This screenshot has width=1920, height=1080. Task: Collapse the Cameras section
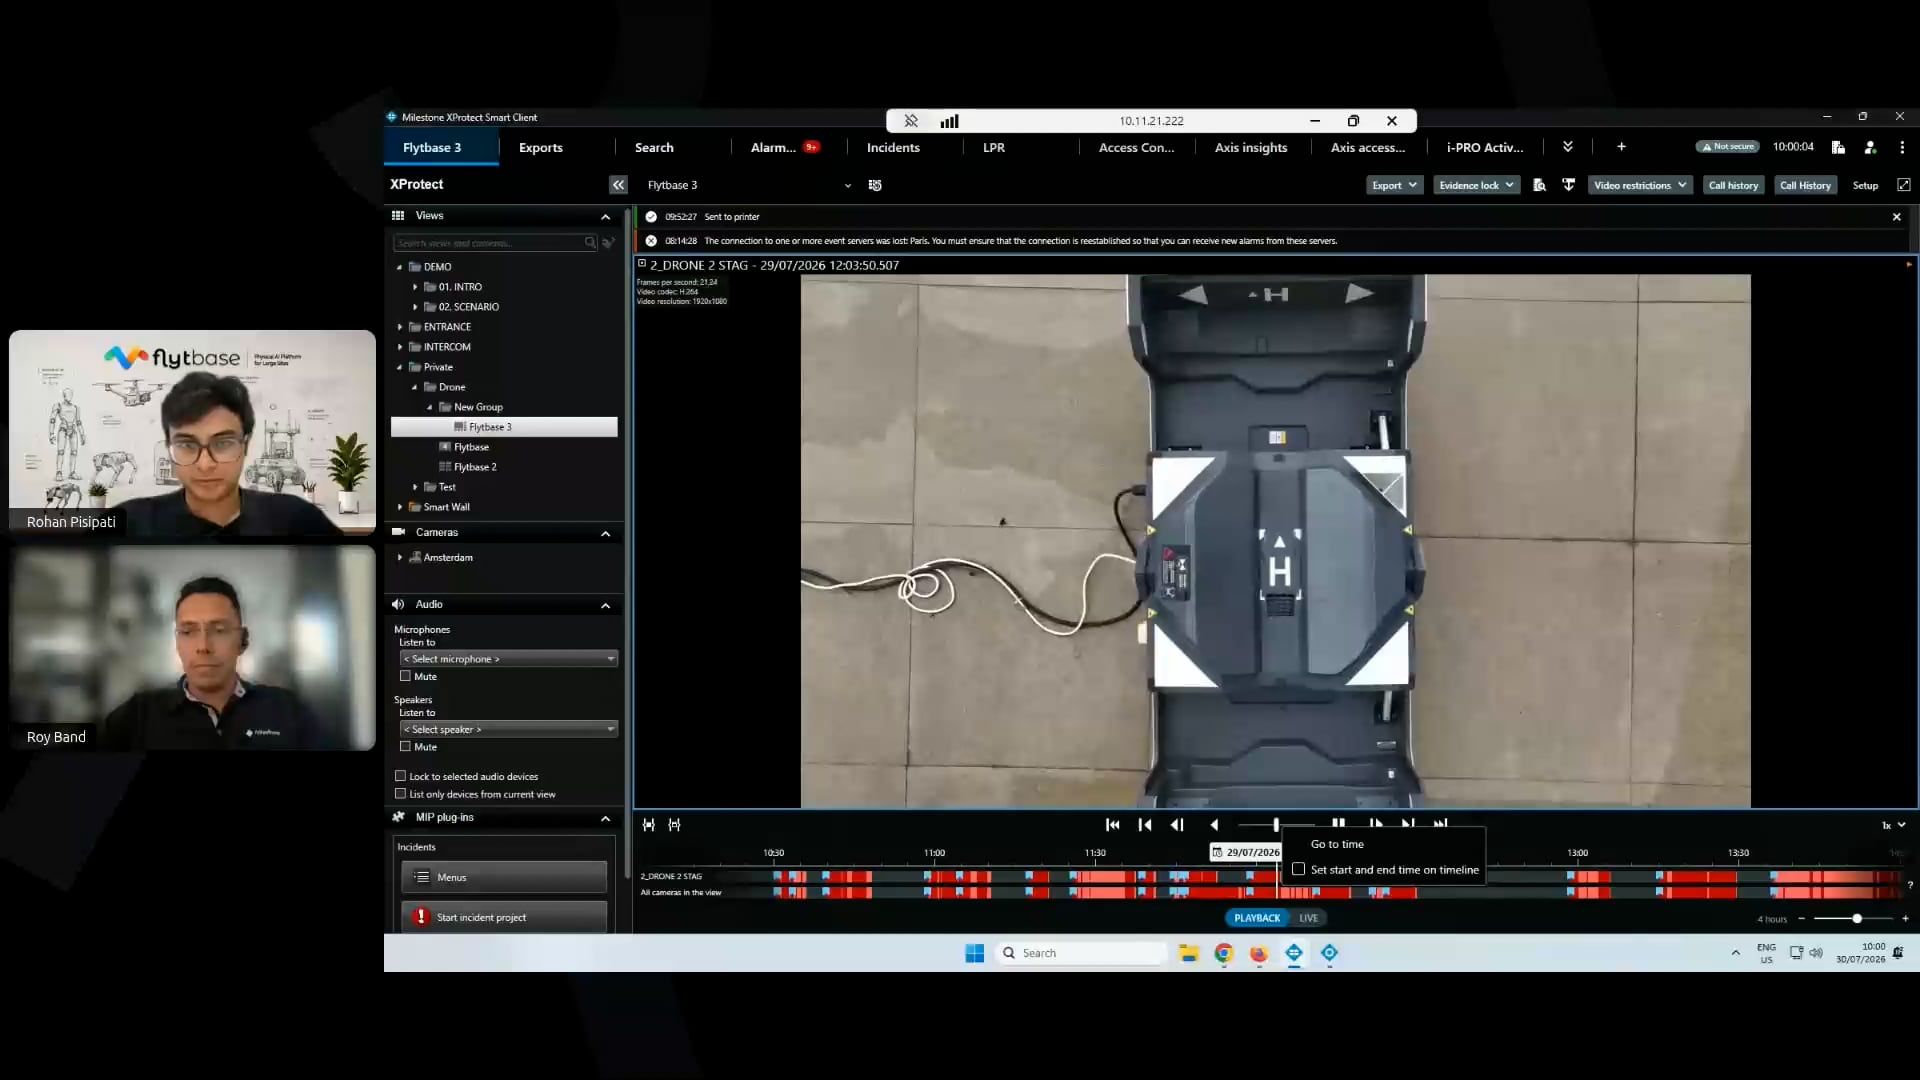click(x=605, y=533)
